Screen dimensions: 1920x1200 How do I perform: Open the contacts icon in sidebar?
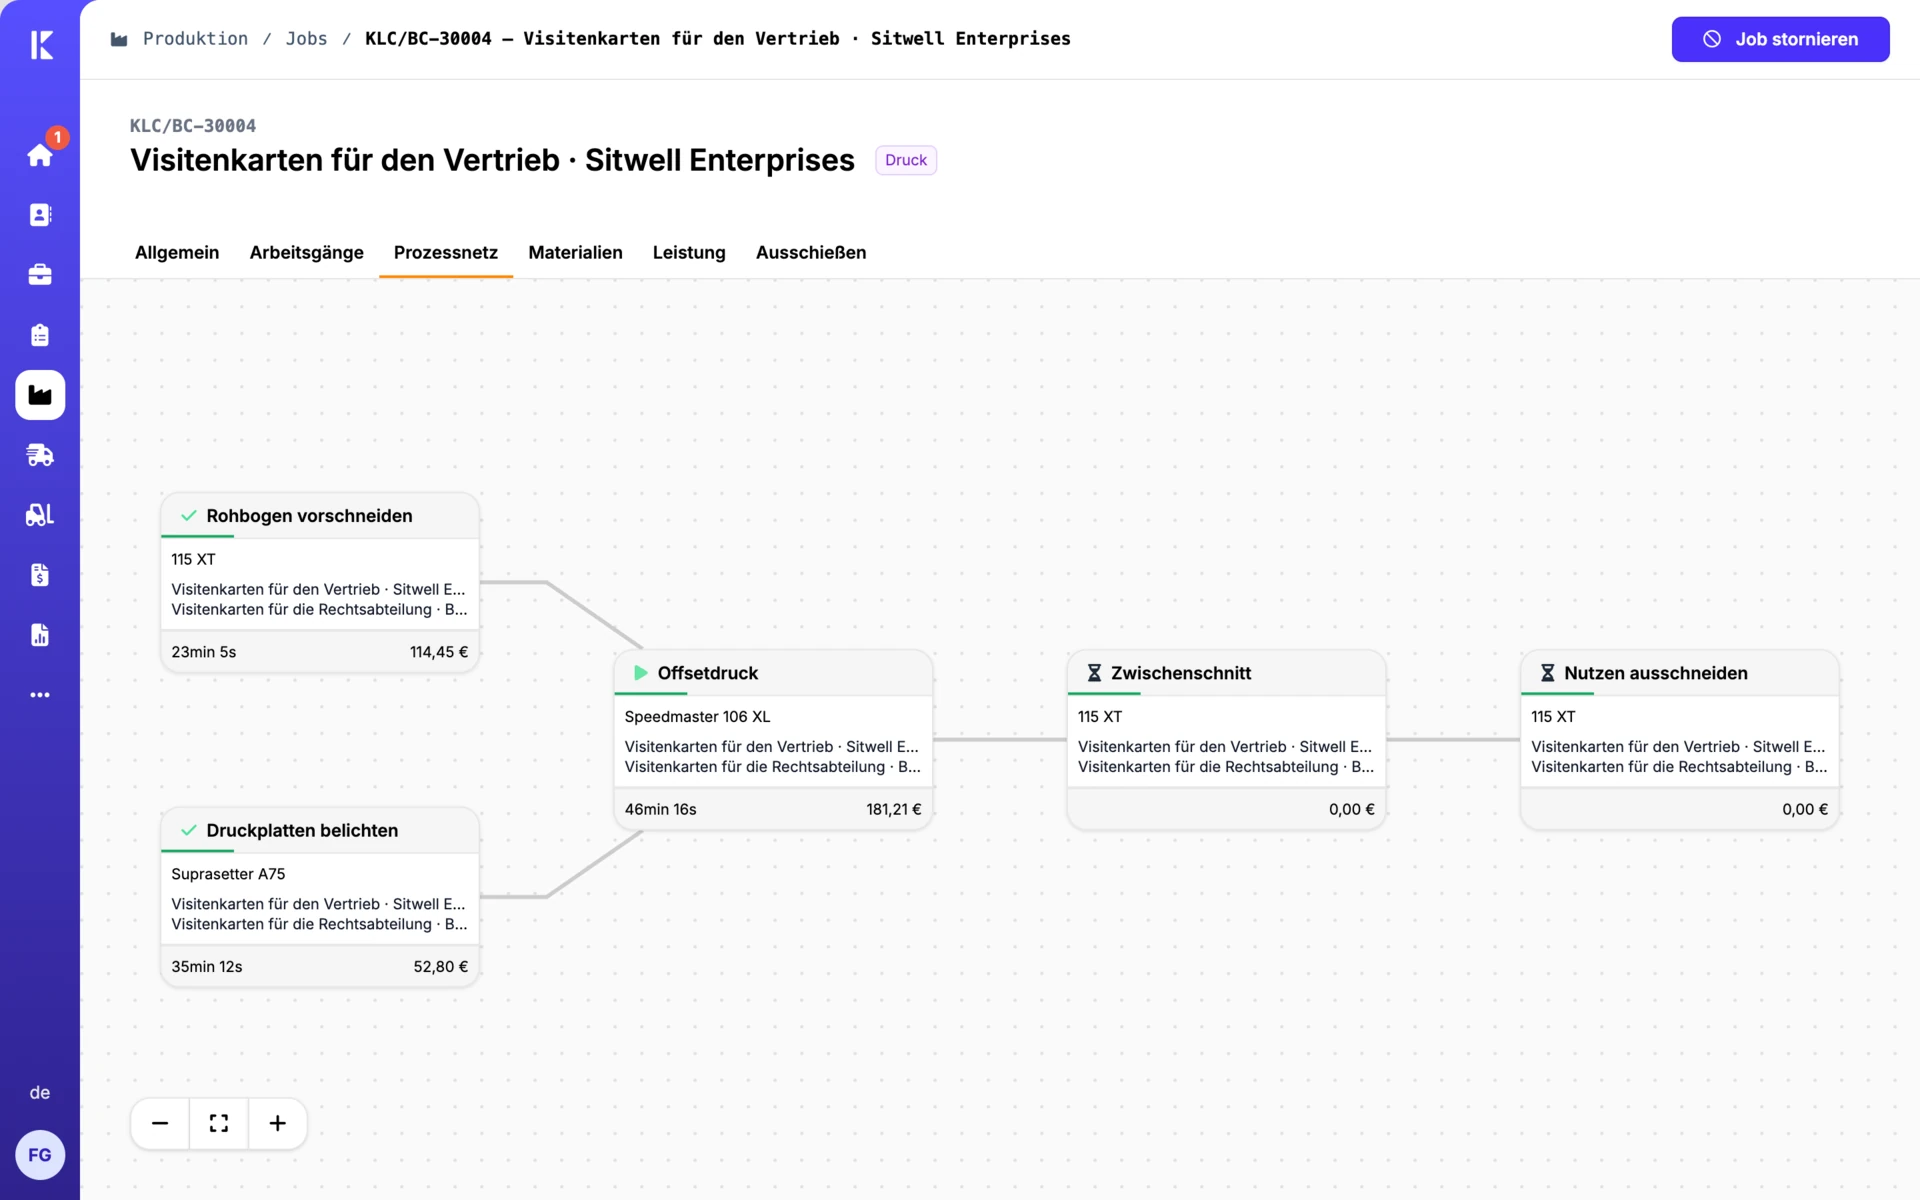point(40,215)
